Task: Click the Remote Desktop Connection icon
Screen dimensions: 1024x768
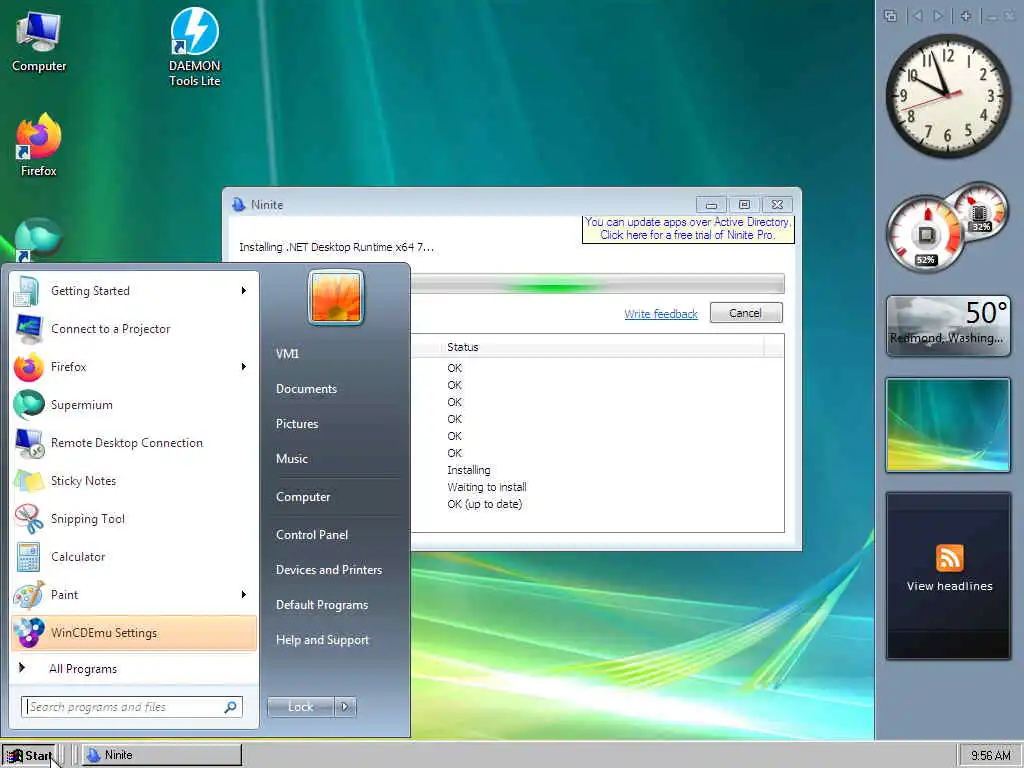Action: [29, 443]
